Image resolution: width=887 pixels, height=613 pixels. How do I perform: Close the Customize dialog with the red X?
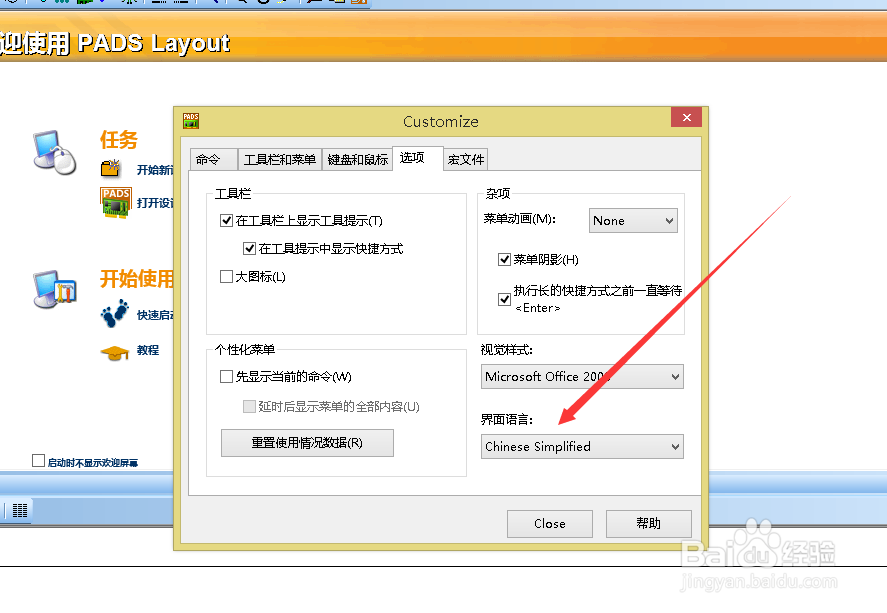(687, 118)
